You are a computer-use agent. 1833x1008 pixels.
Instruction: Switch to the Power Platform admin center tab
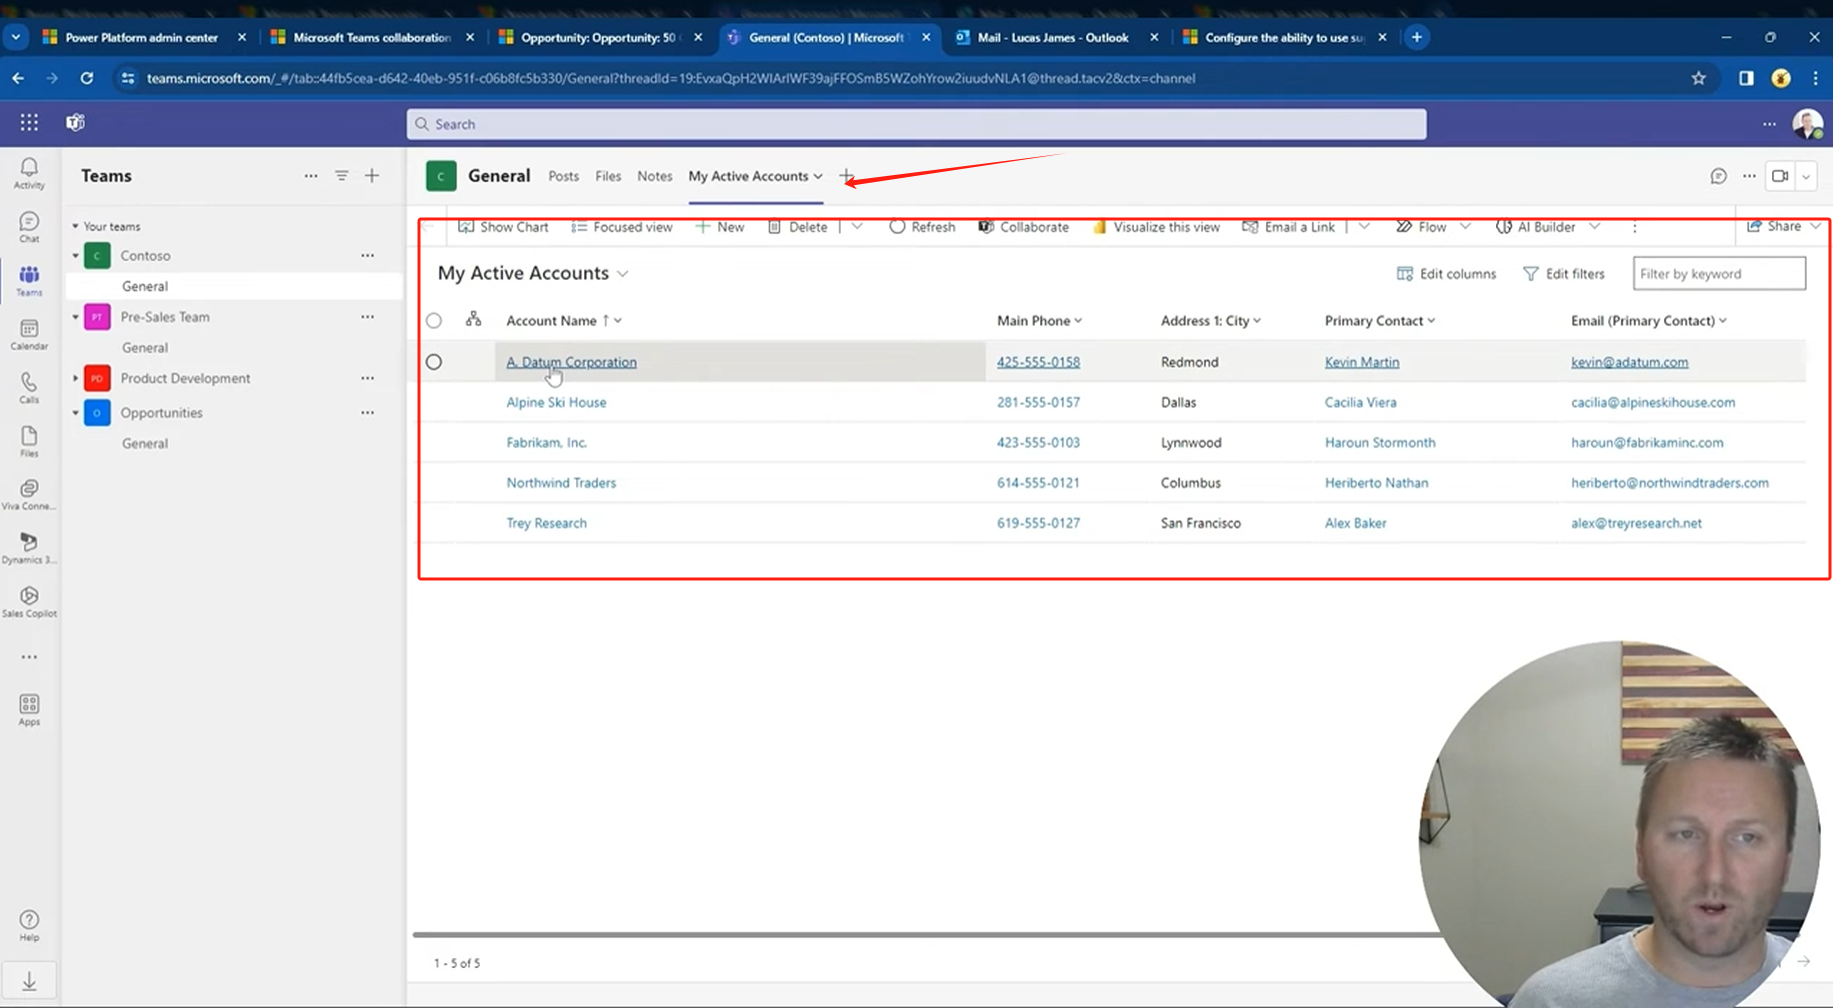pyautogui.click(x=143, y=37)
